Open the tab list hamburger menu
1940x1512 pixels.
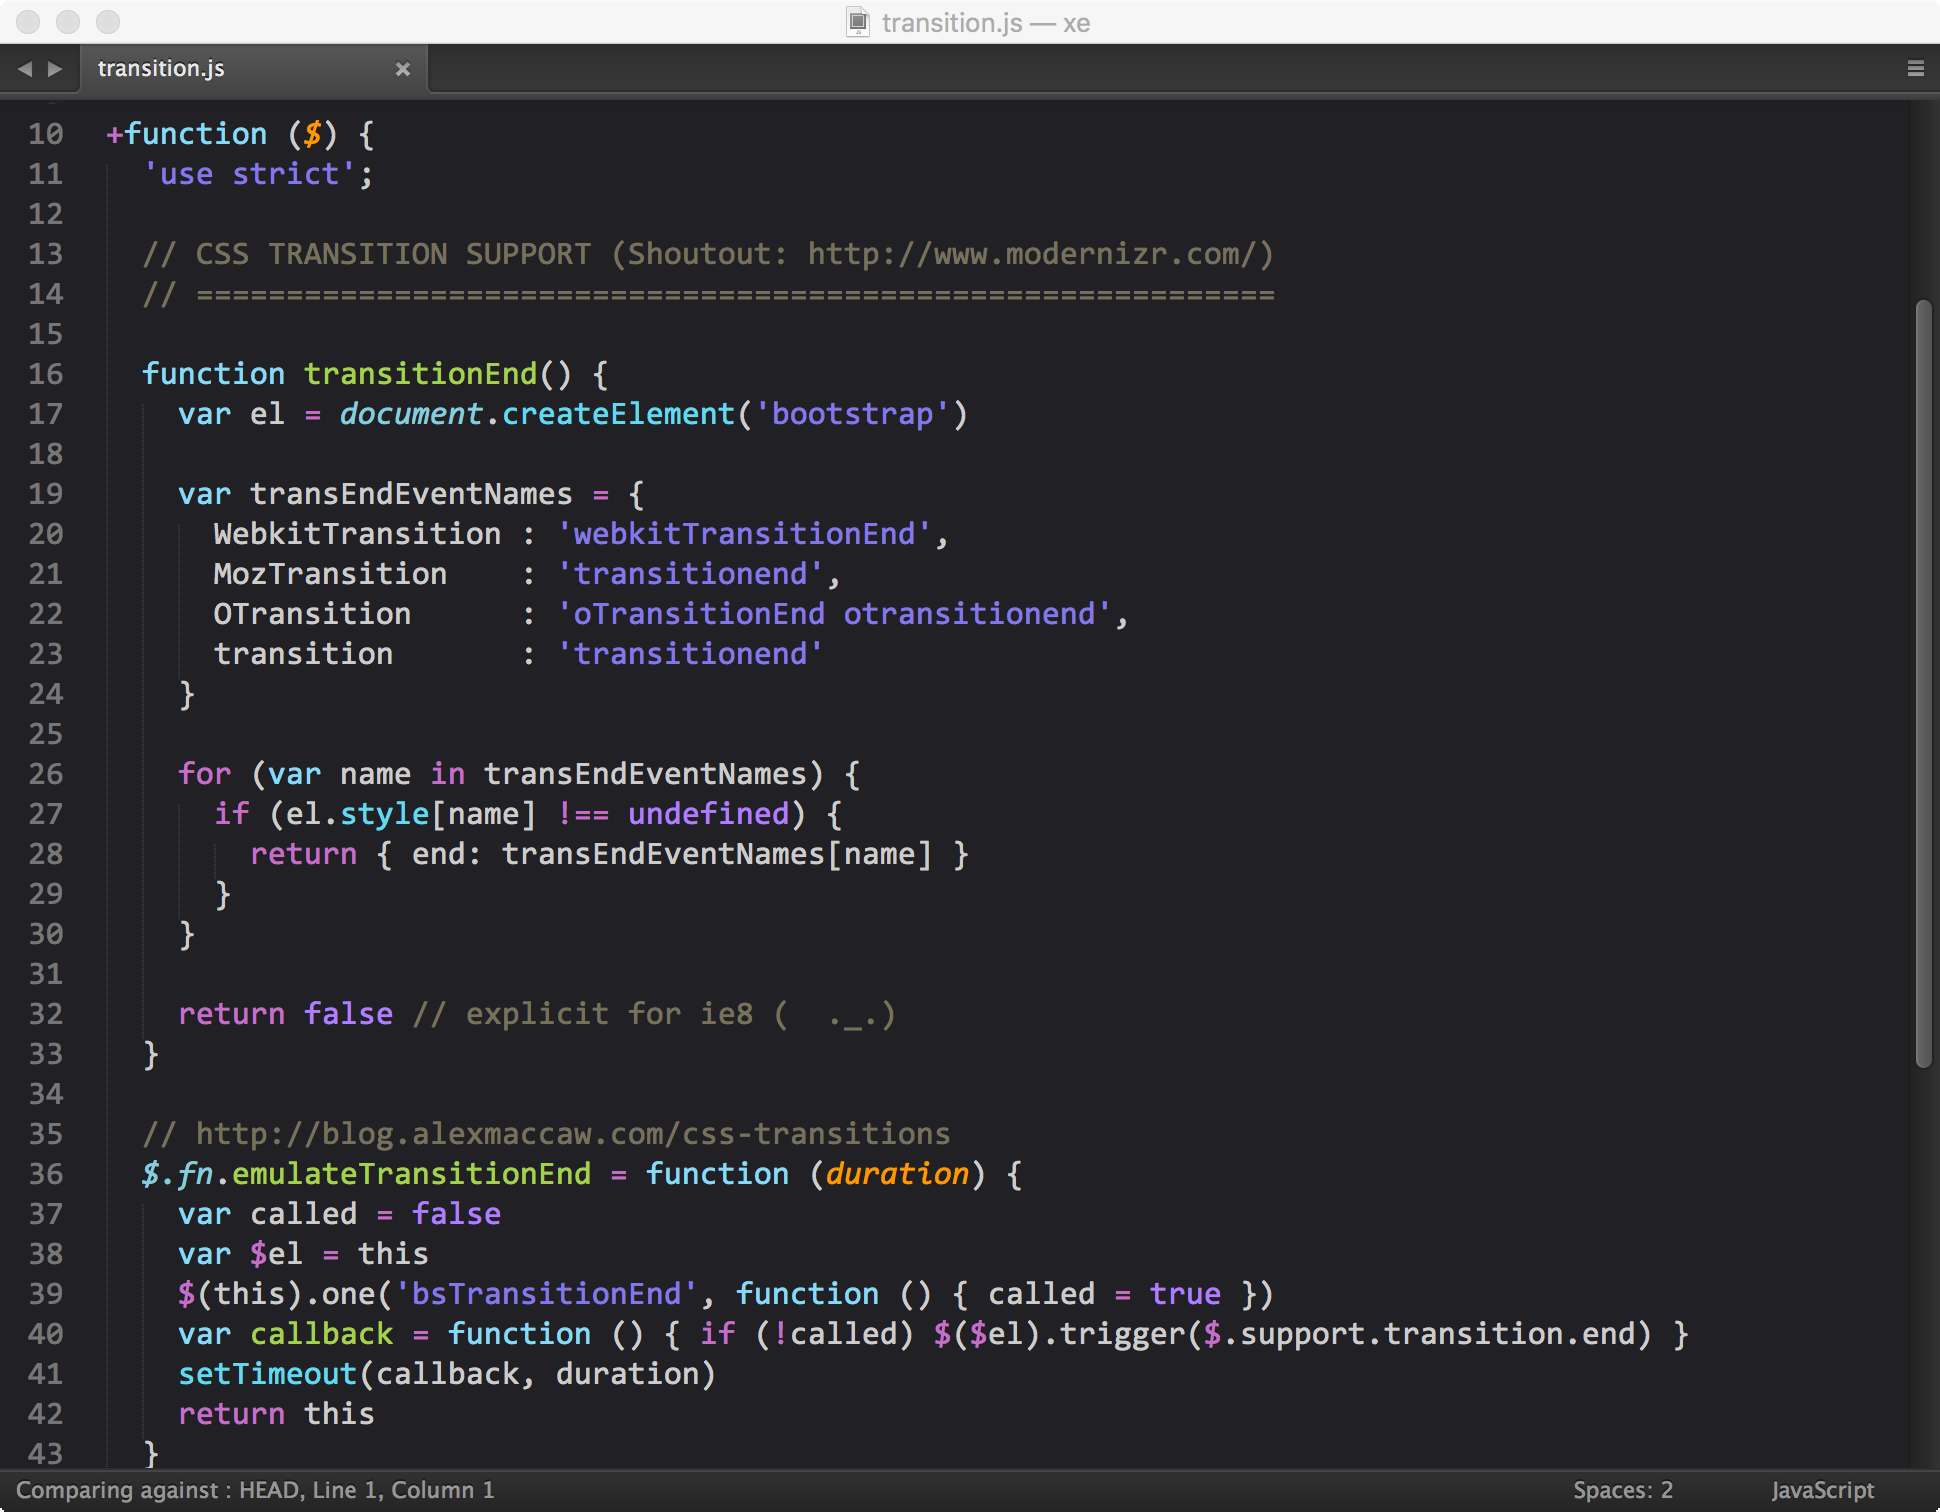(1916, 69)
